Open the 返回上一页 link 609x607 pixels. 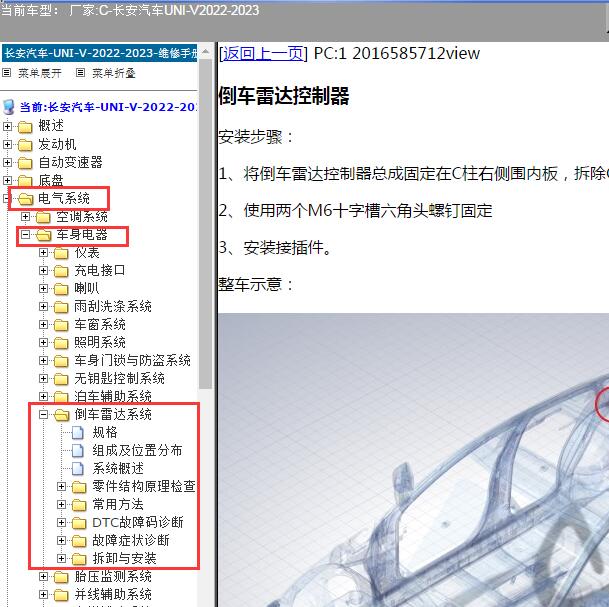[263, 54]
